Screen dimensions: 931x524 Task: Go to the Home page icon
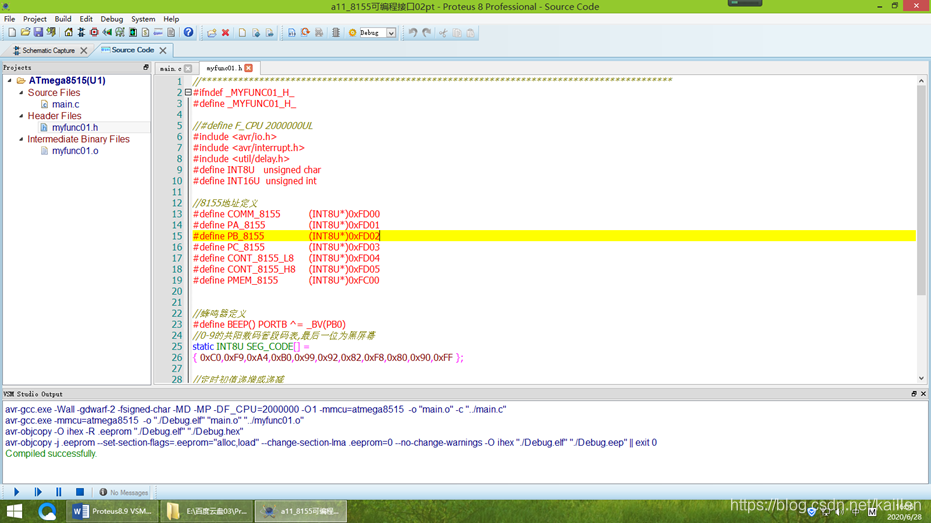coord(68,33)
